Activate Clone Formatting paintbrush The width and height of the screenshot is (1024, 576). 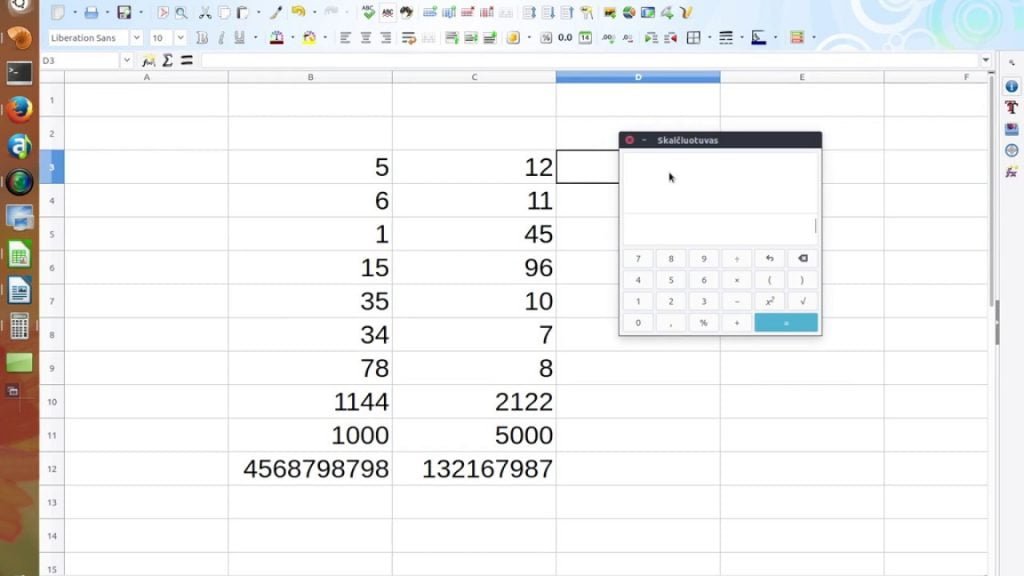click(277, 12)
